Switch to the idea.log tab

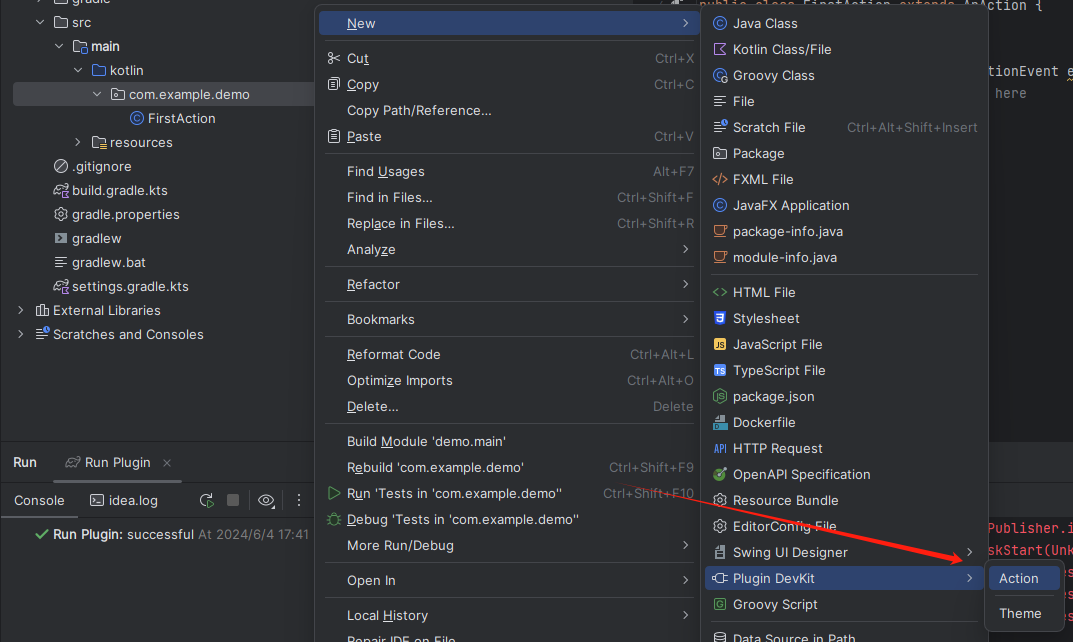(x=124, y=500)
